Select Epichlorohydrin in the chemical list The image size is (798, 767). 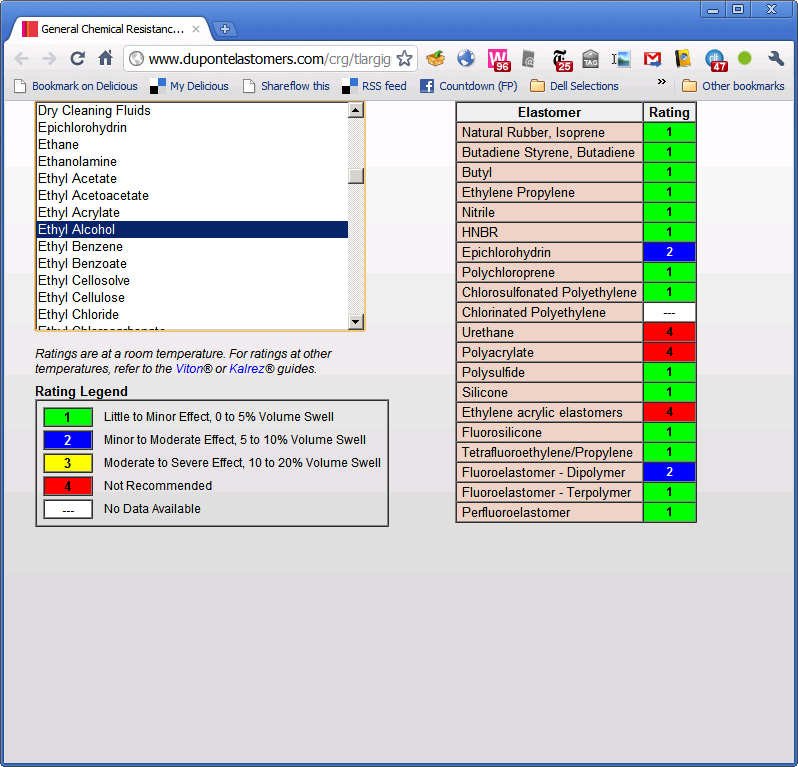click(192, 127)
